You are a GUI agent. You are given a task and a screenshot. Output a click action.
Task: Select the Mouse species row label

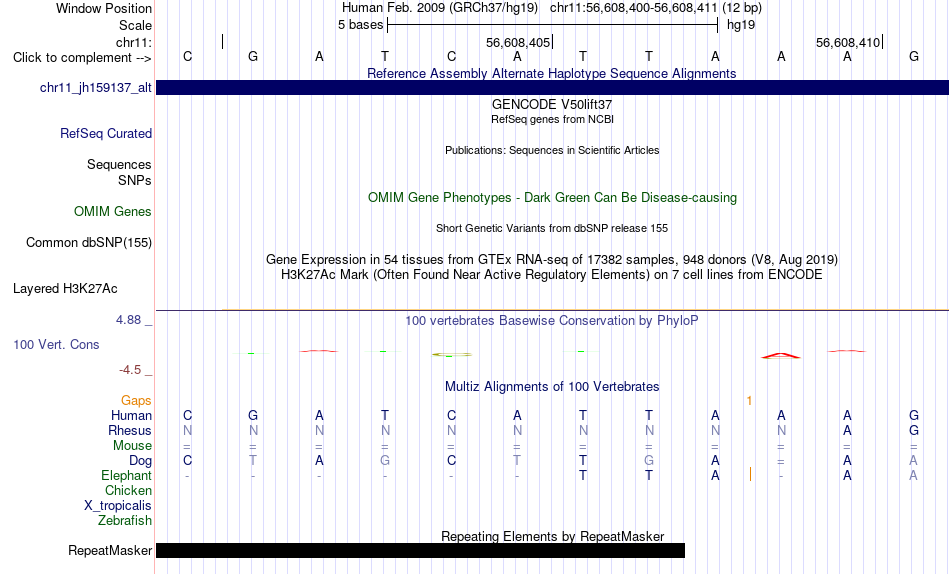click(x=132, y=446)
